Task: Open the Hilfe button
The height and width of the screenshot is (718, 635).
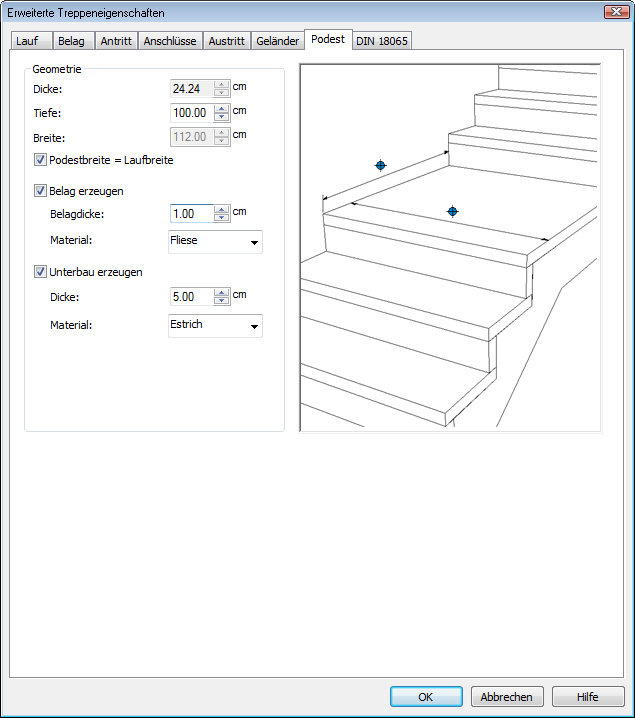Action: pos(588,696)
